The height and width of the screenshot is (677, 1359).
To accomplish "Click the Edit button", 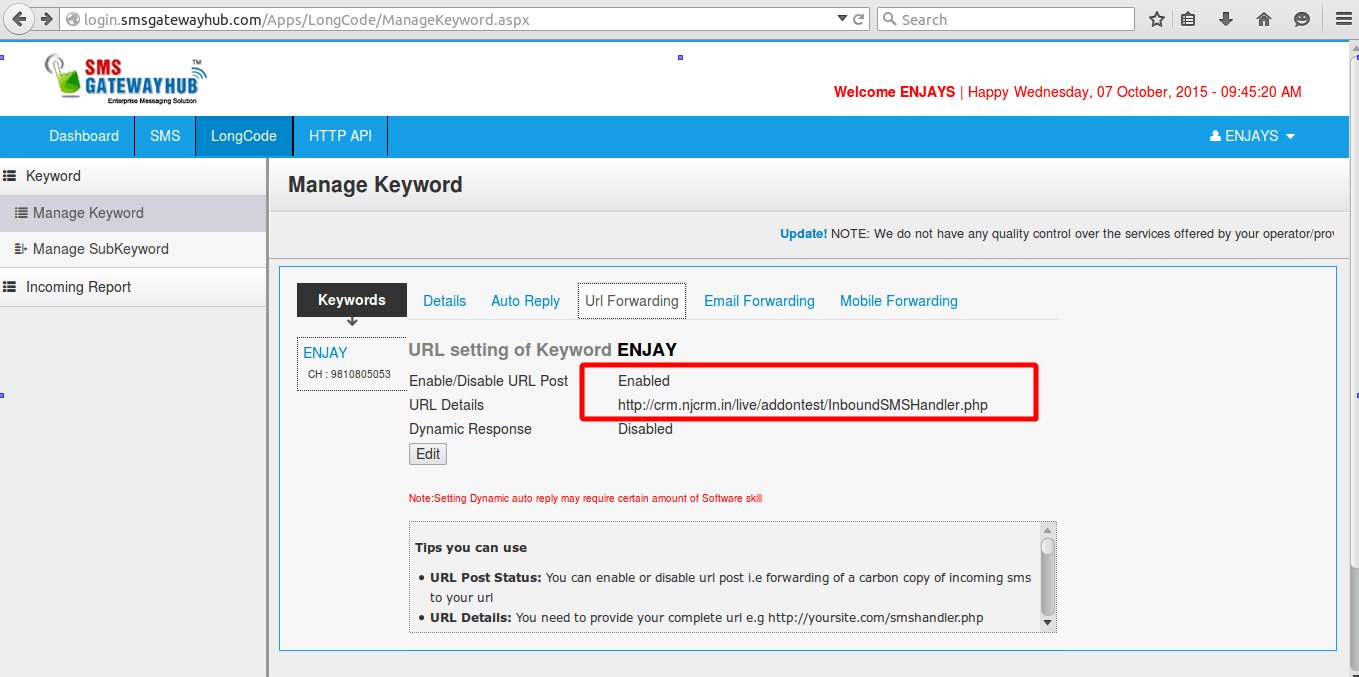I will coord(428,454).
